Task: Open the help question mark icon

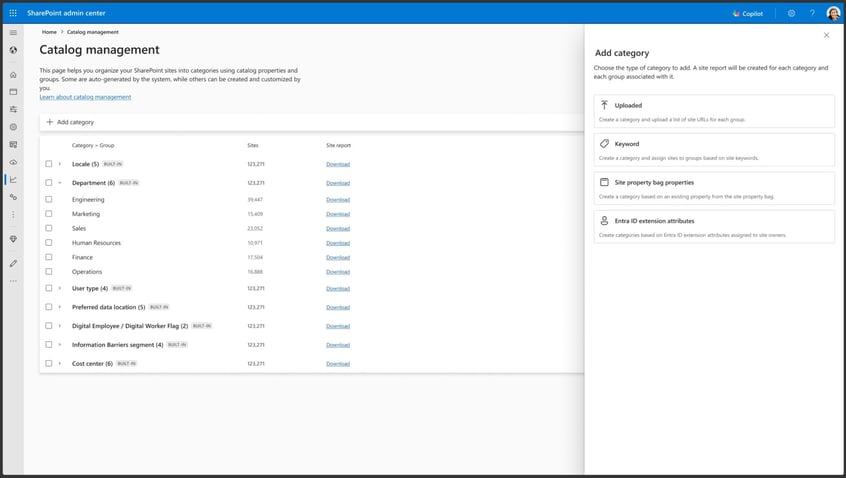Action: coord(811,13)
